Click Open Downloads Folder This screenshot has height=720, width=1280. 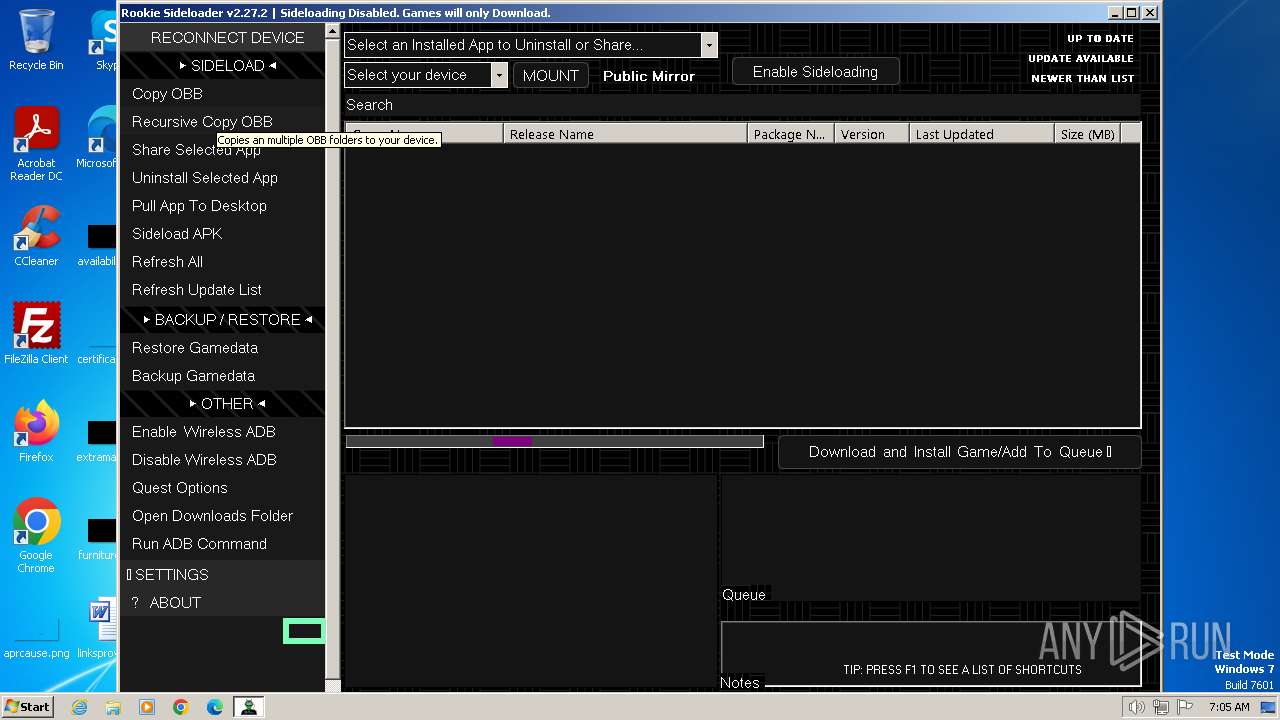pyautogui.click(x=222, y=516)
